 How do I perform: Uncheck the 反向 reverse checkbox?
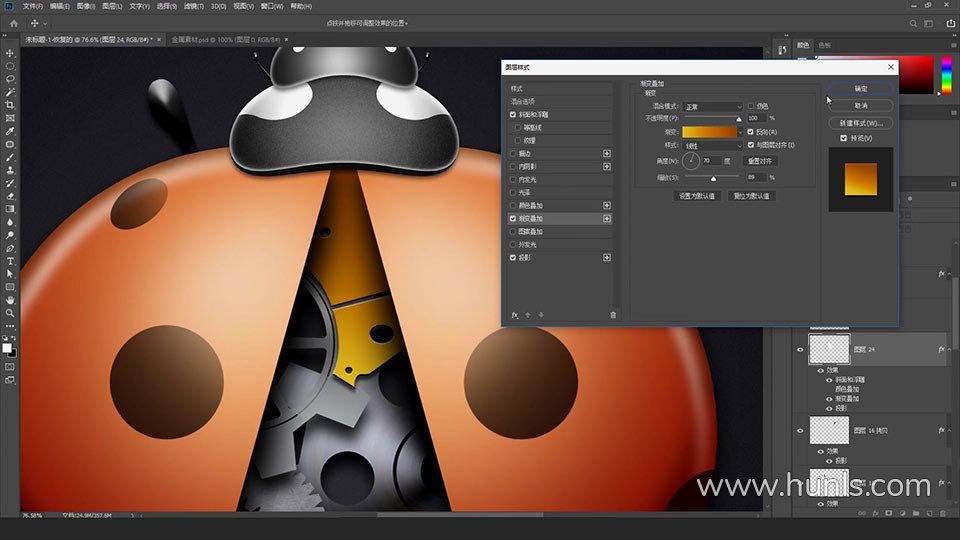(752, 131)
